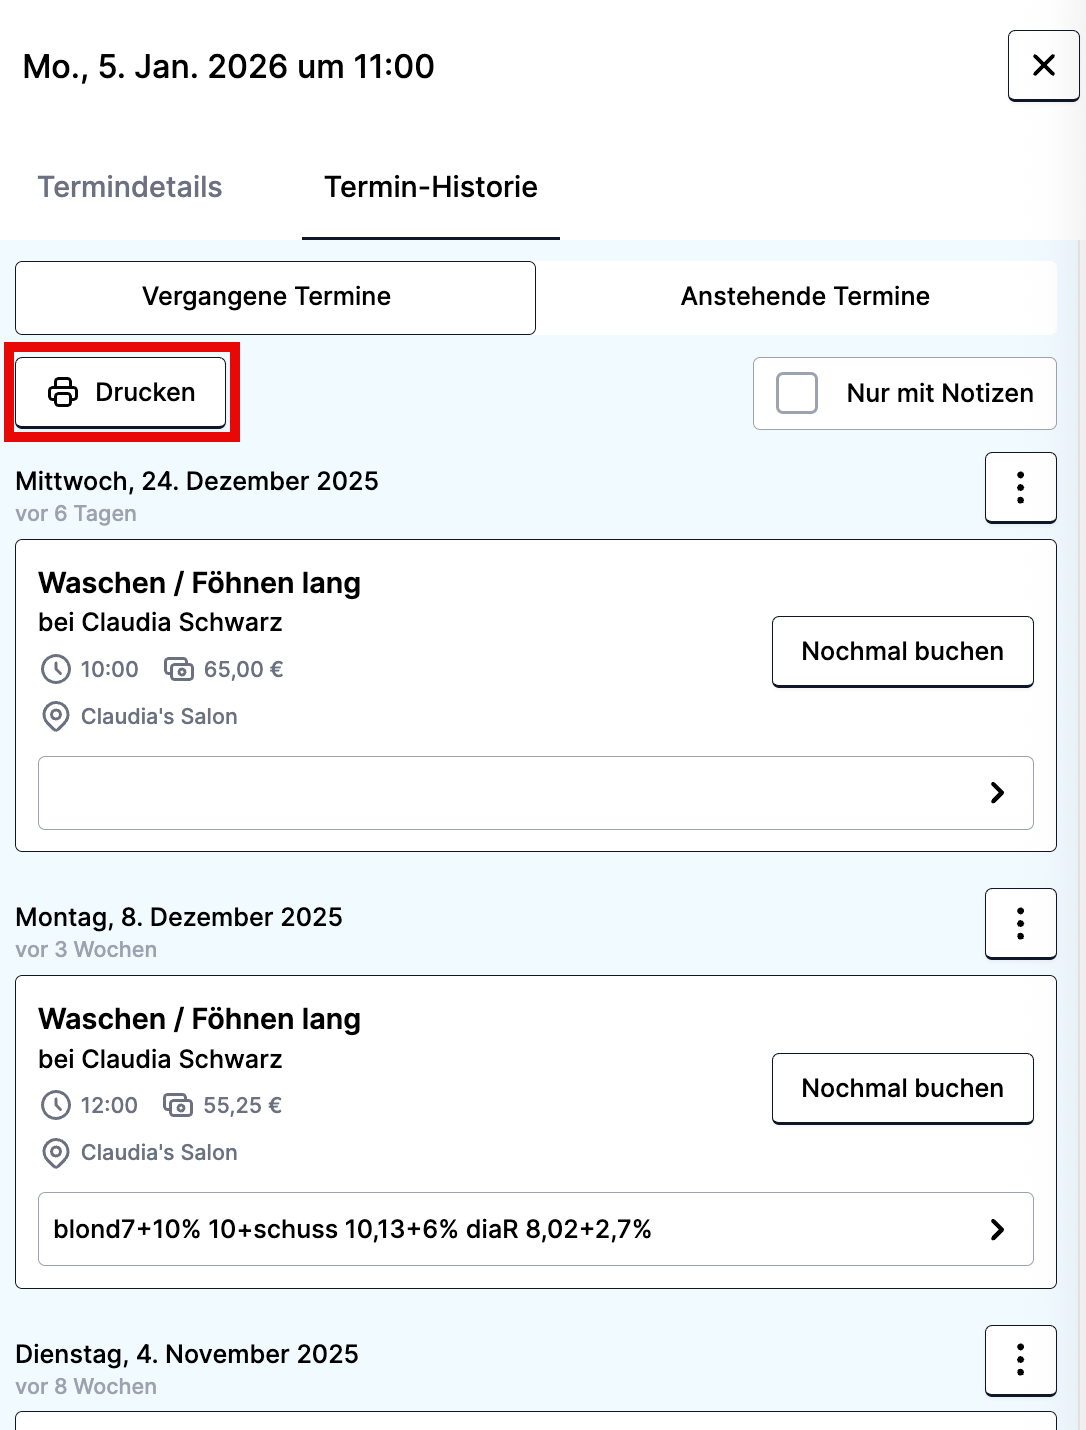Open three-dot menu for 24. Dezember 2025
Screen dimensions: 1086x1430
tap(1020, 487)
